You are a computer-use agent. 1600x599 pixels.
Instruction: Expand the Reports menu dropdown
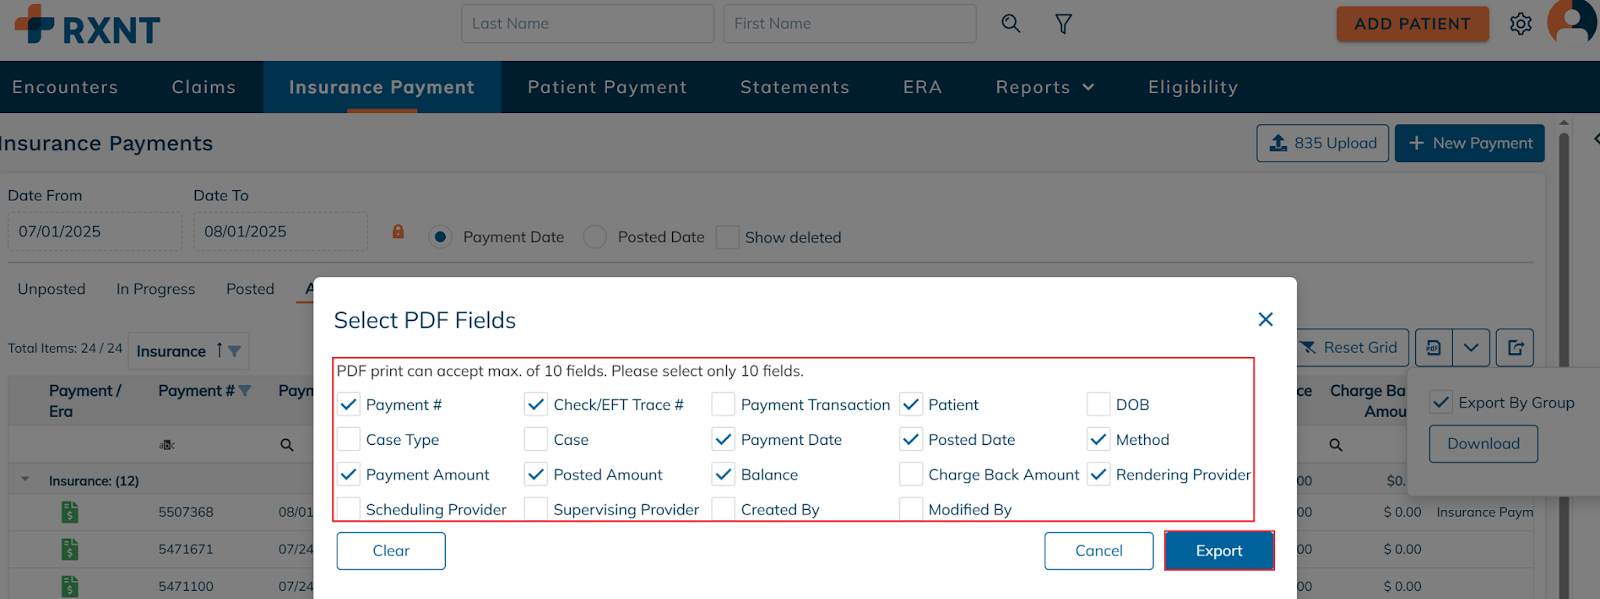click(1044, 87)
